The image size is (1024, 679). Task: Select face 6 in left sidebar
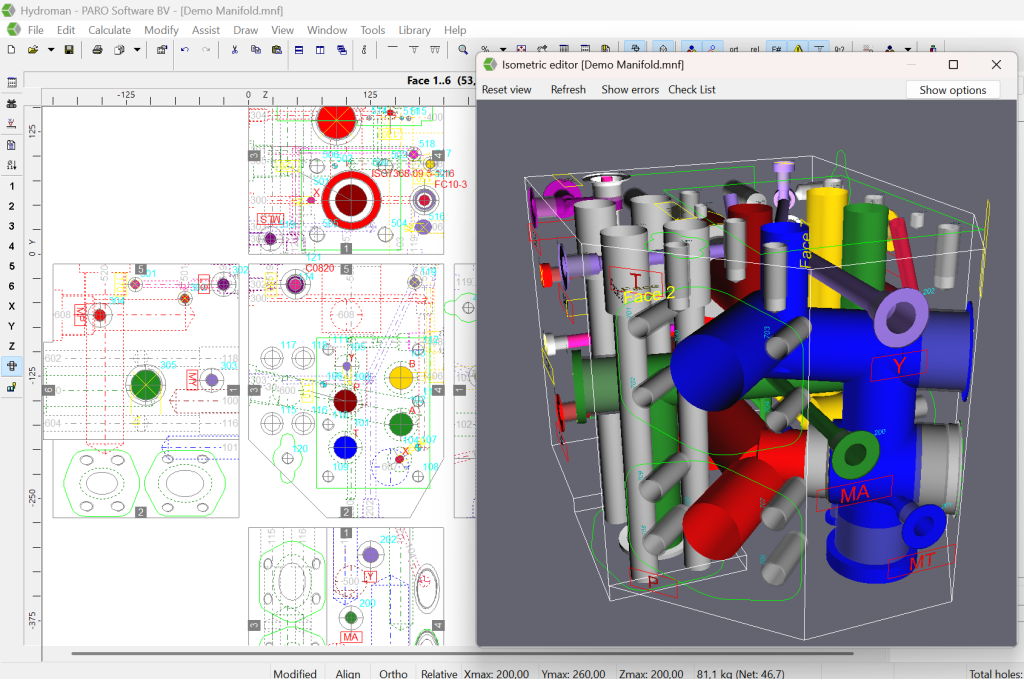(11, 286)
